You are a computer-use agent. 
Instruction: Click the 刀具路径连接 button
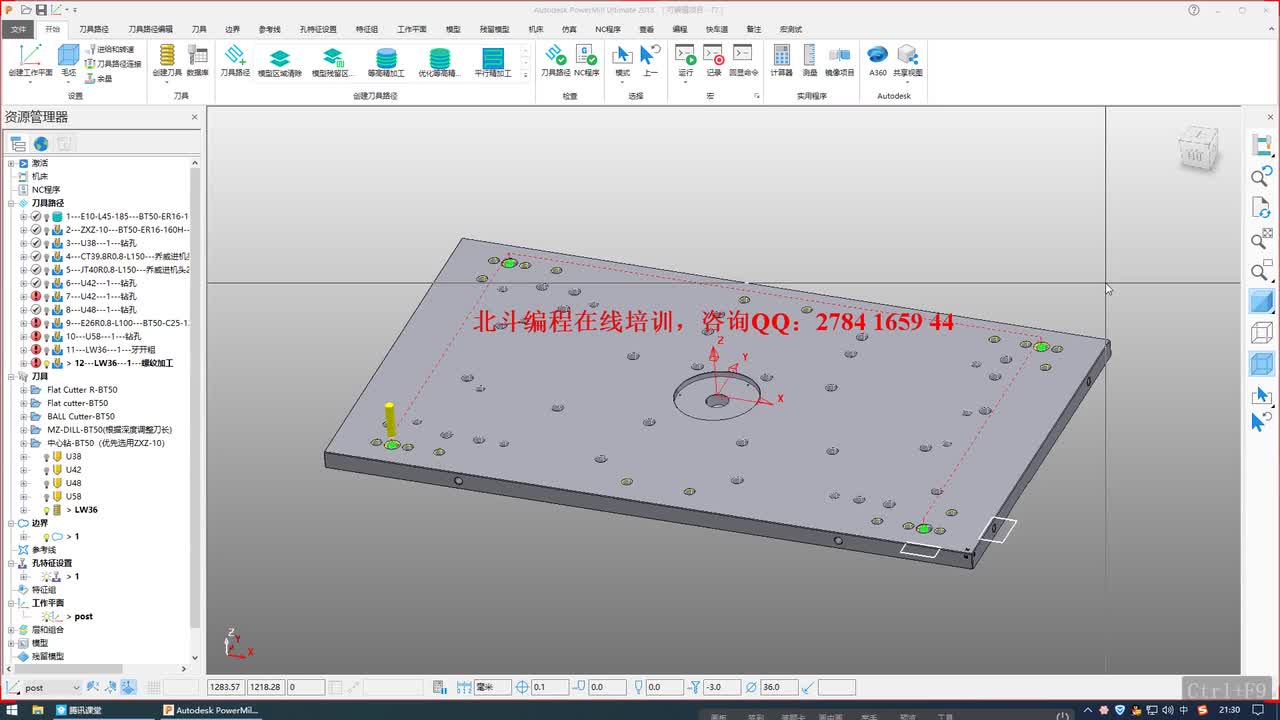click(x=113, y=63)
